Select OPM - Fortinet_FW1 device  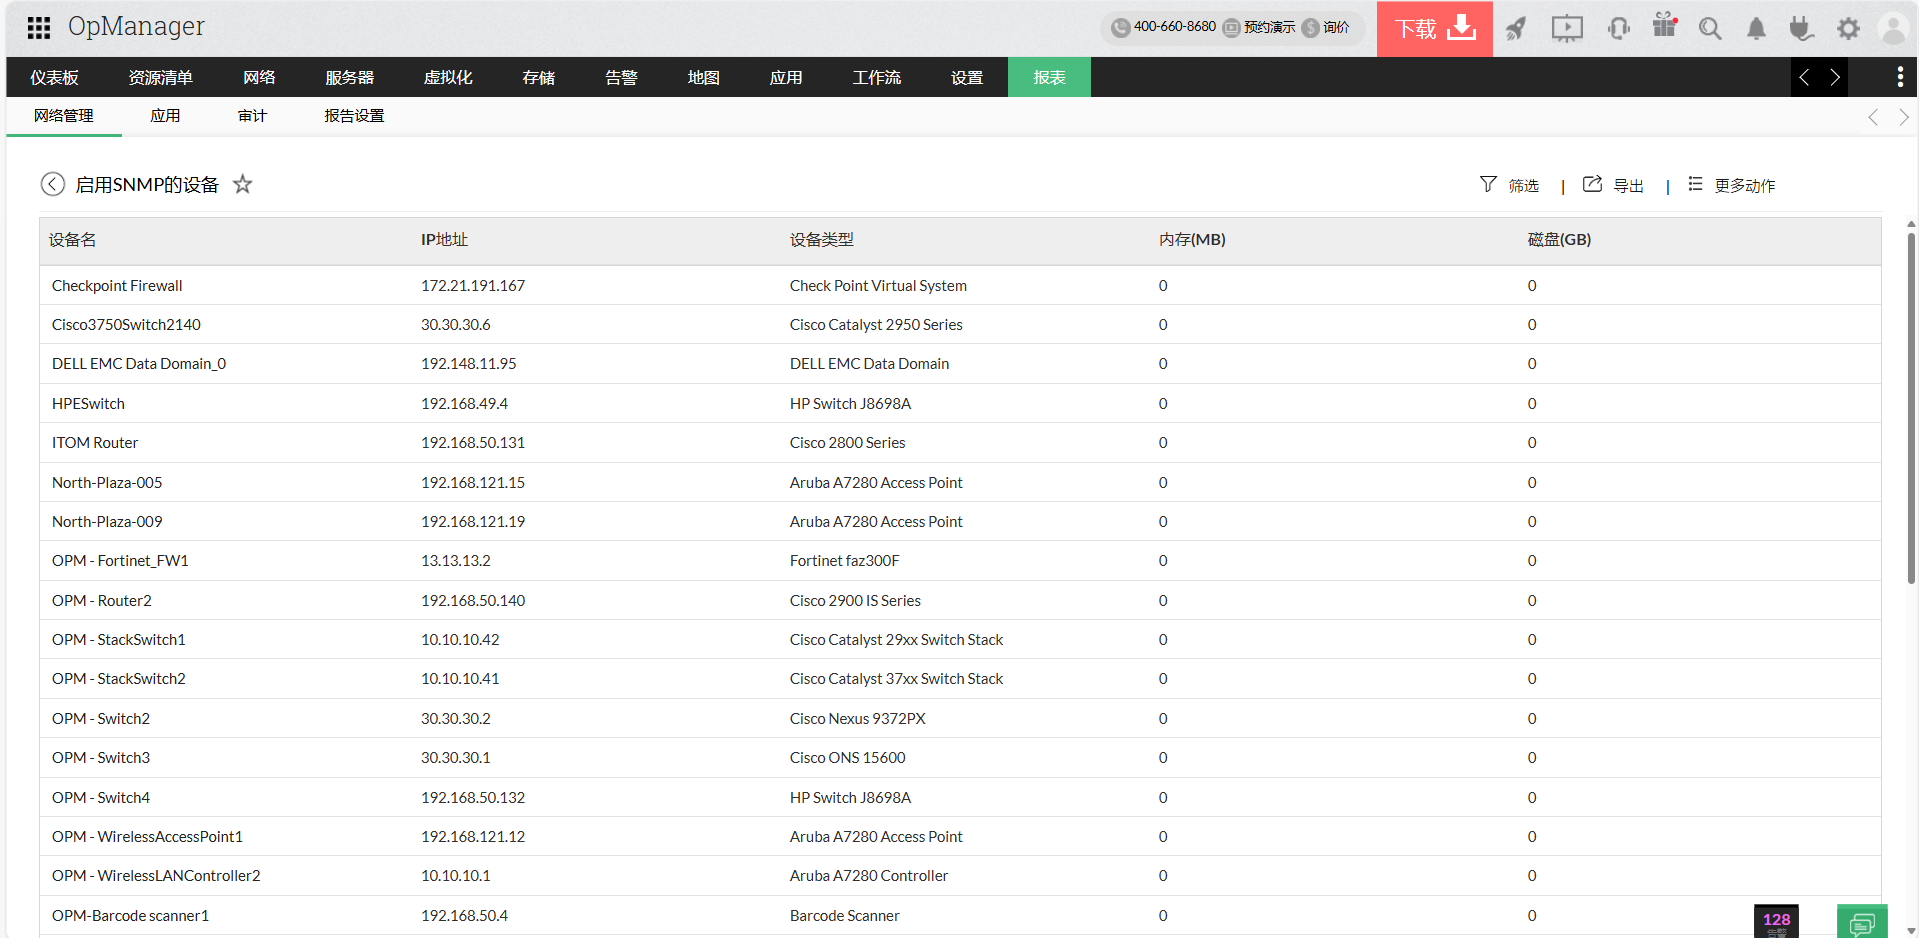(x=120, y=561)
